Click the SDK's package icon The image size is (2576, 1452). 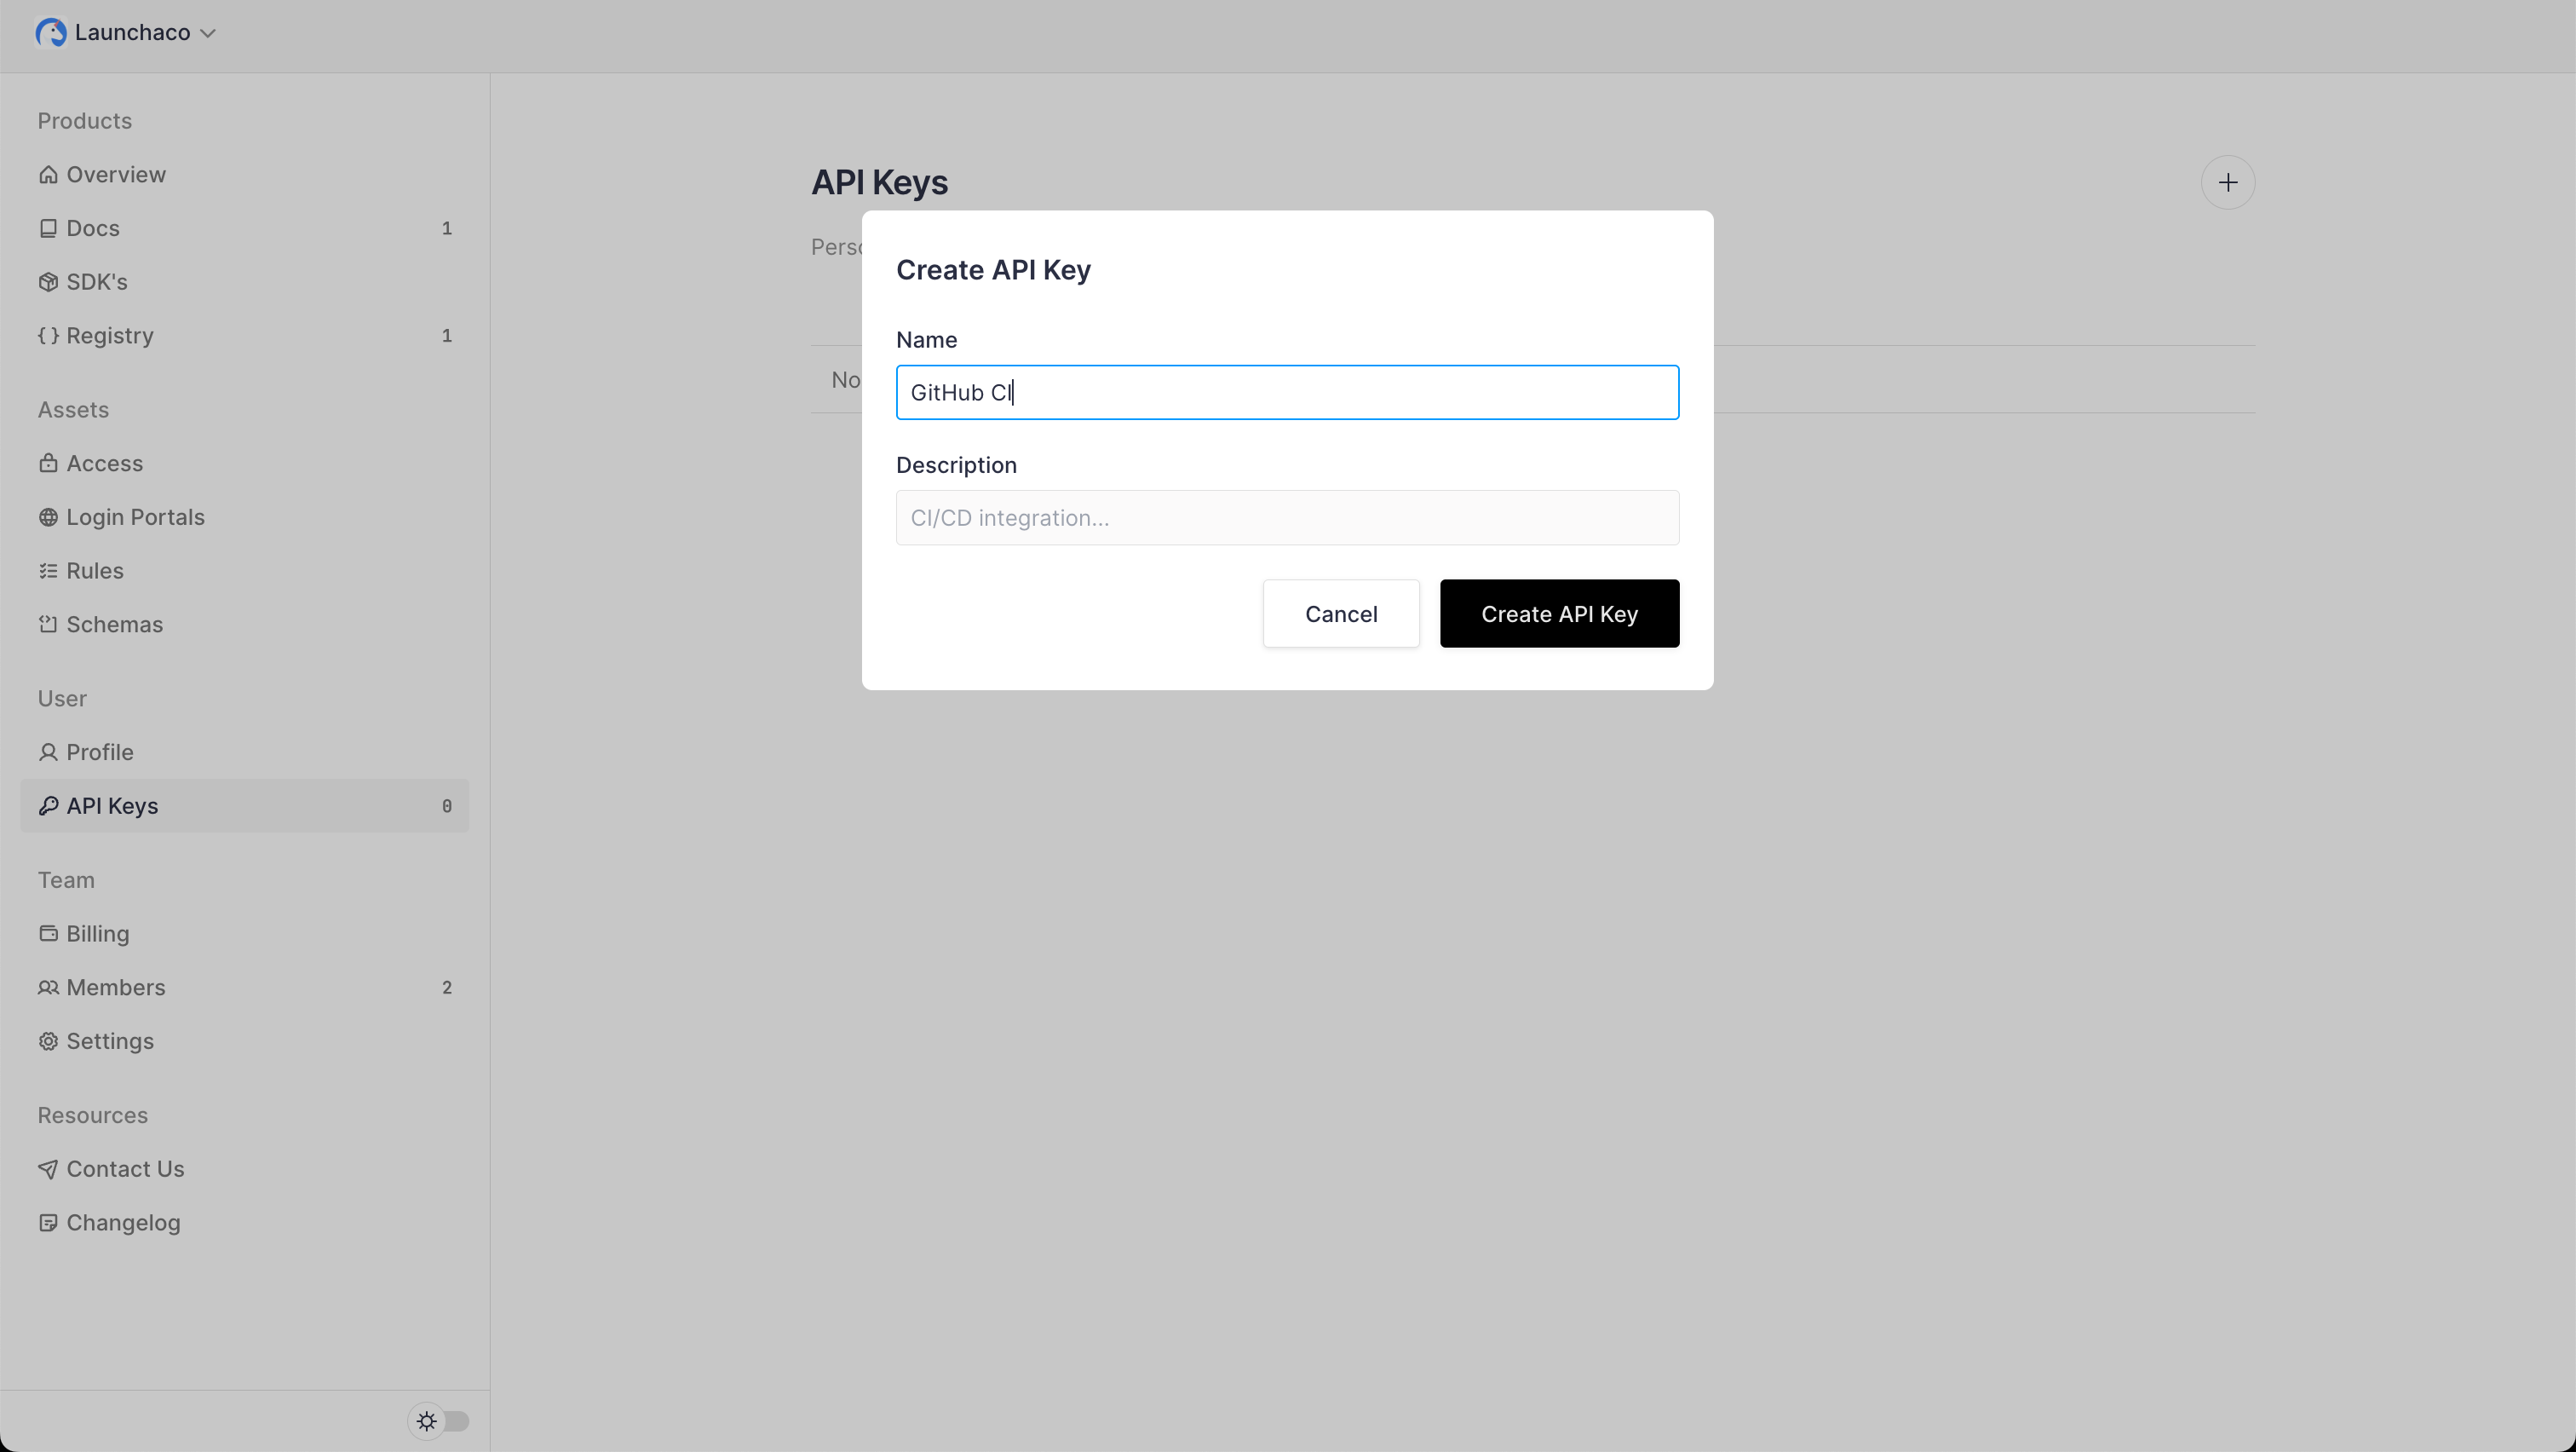coord(48,282)
